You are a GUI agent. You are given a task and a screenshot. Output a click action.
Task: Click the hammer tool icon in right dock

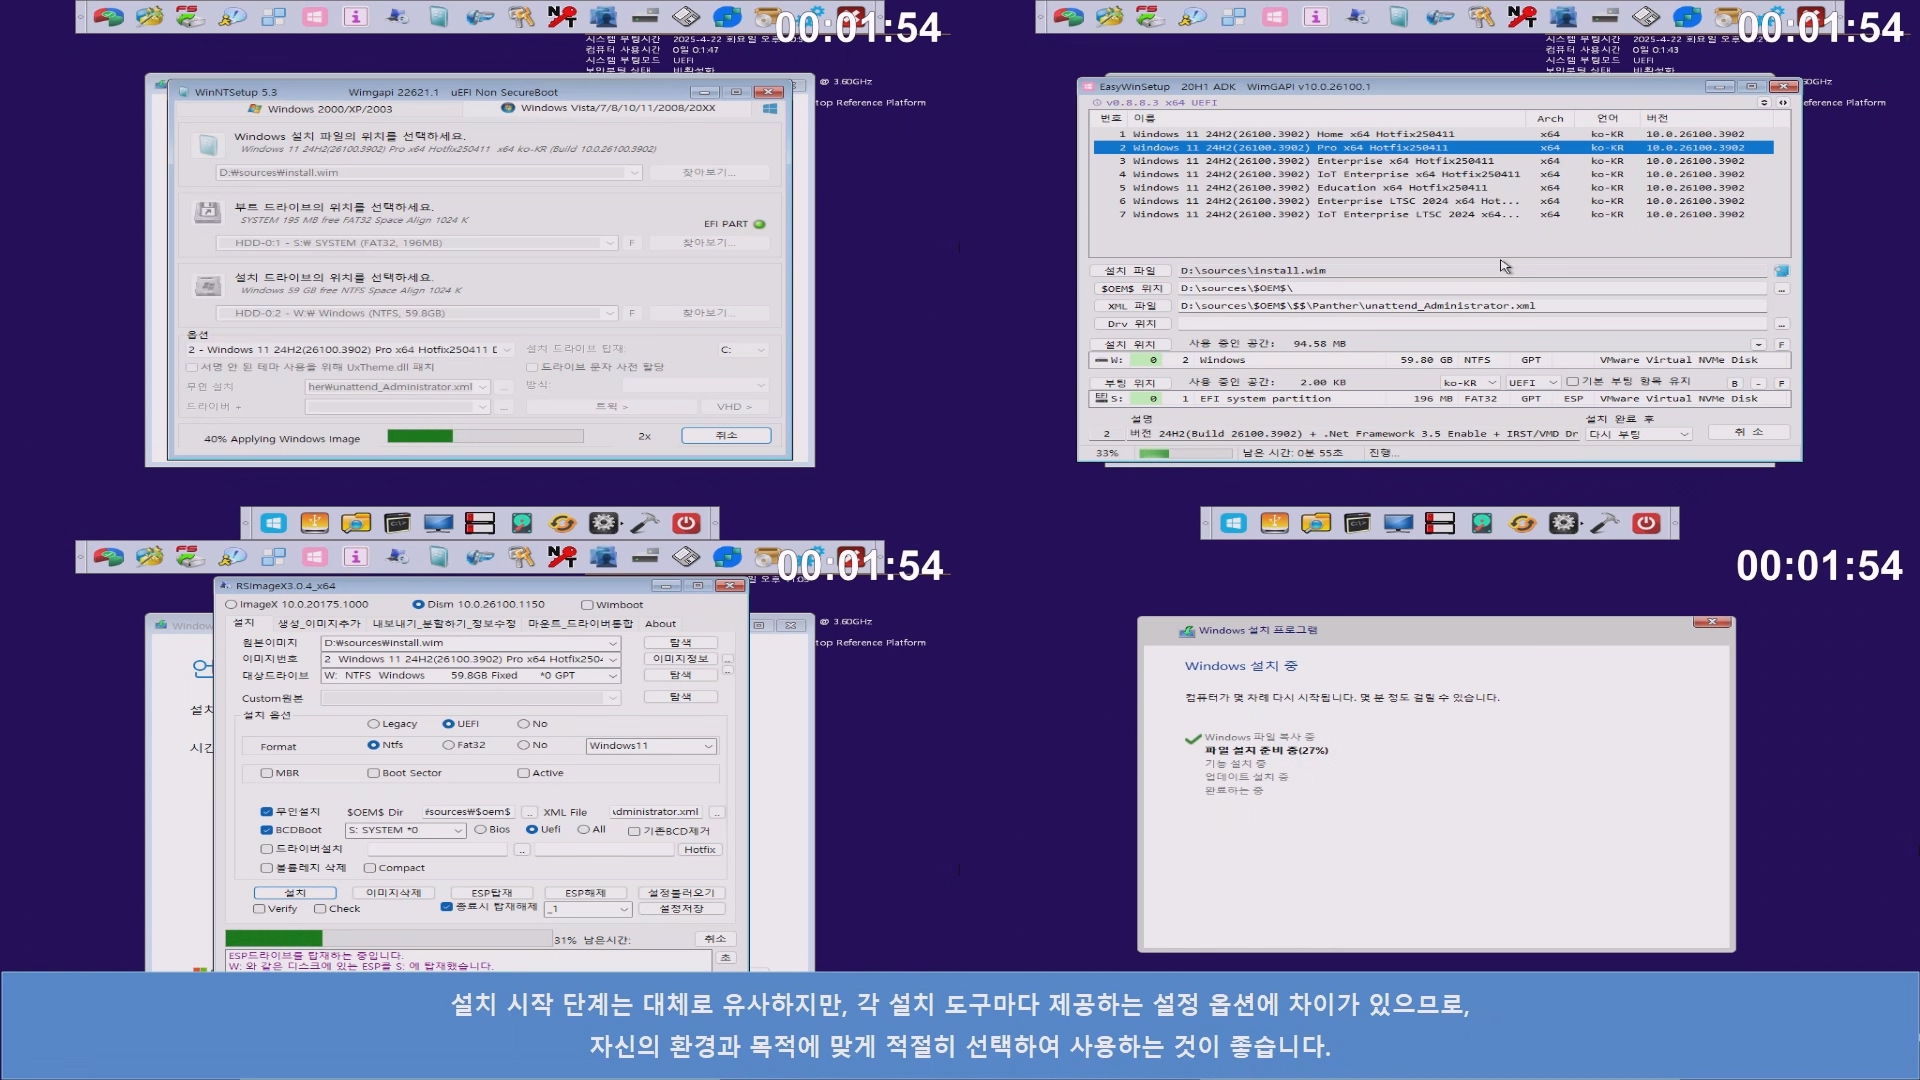pos(1605,523)
